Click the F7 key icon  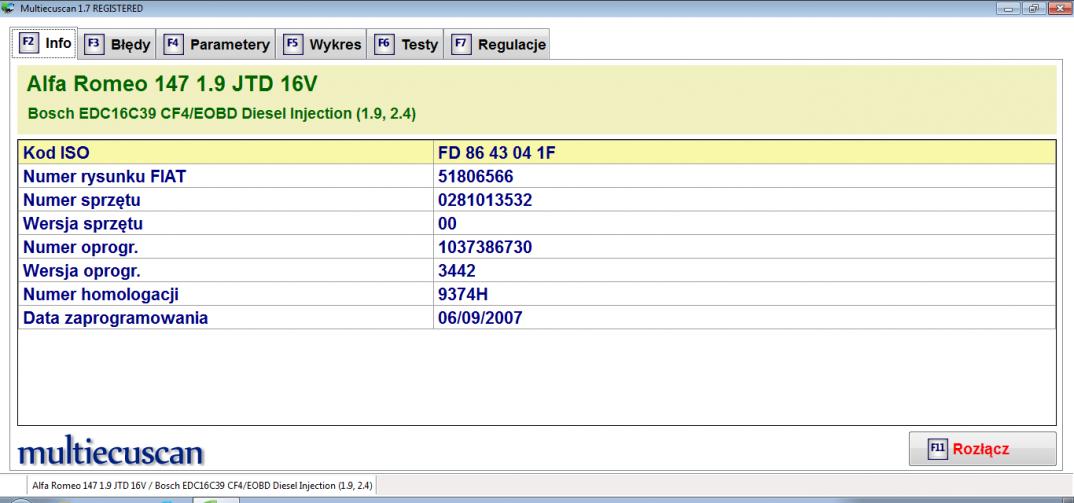tap(461, 45)
